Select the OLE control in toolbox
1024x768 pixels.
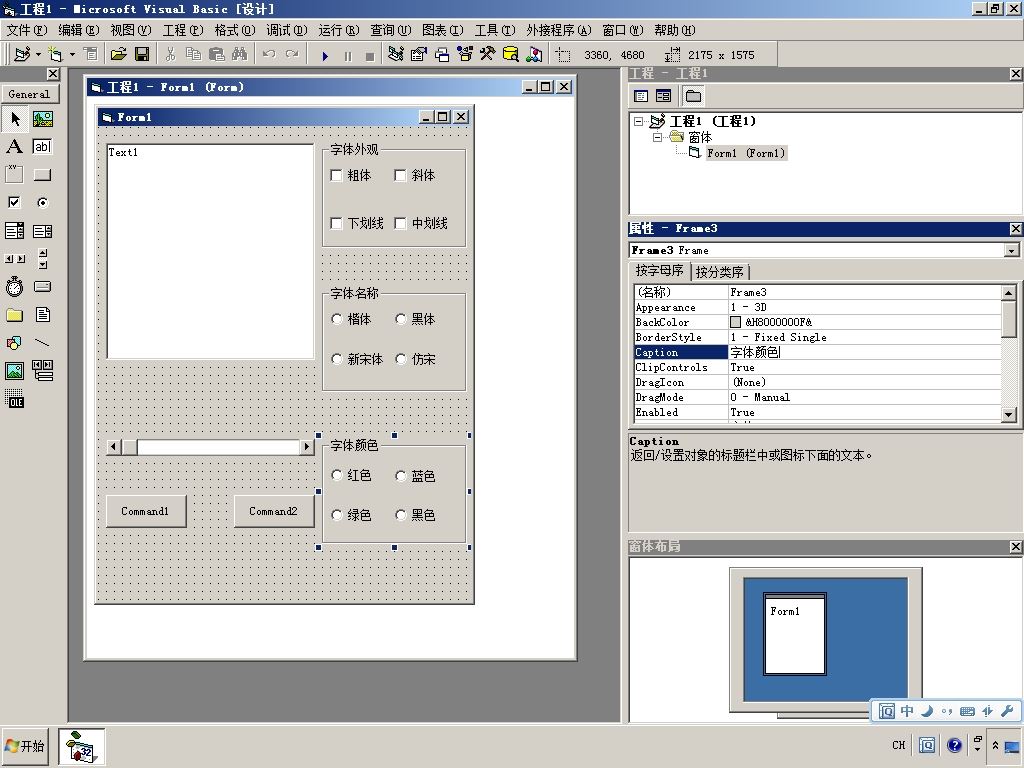tap(14, 398)
